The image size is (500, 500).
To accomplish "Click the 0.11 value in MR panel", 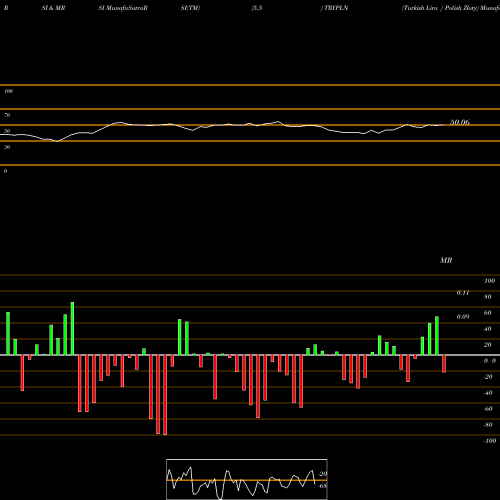I will (463, 293).
